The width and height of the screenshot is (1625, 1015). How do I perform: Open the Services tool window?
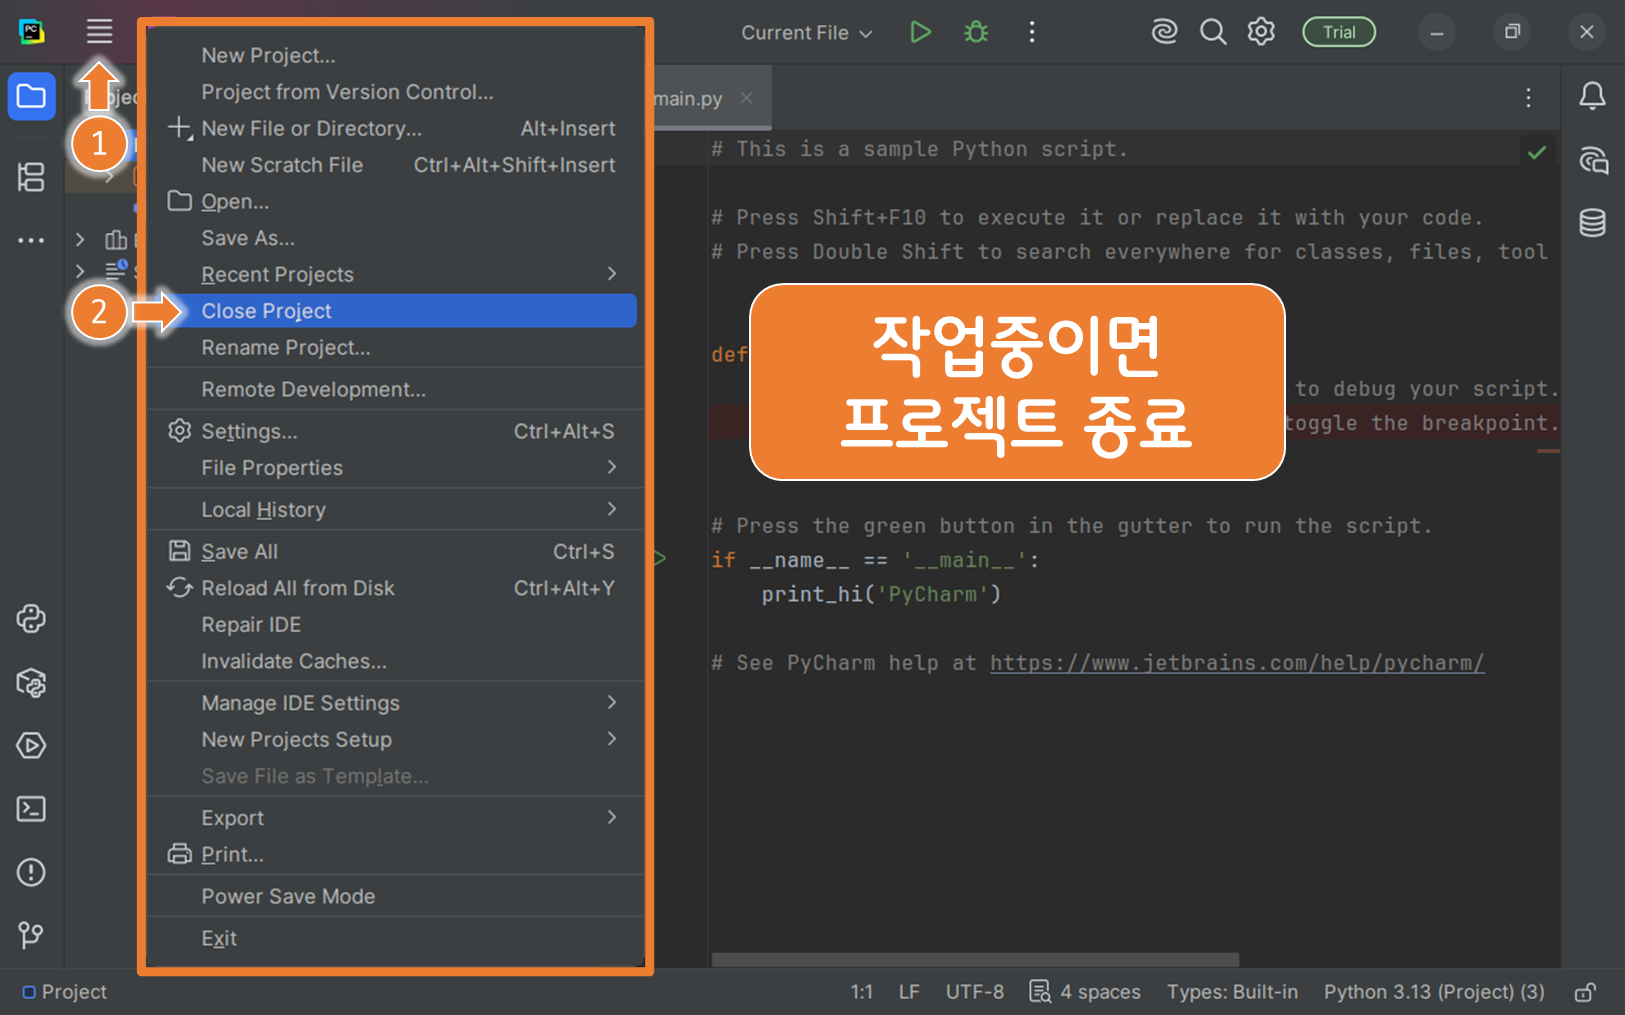[31, 746]
